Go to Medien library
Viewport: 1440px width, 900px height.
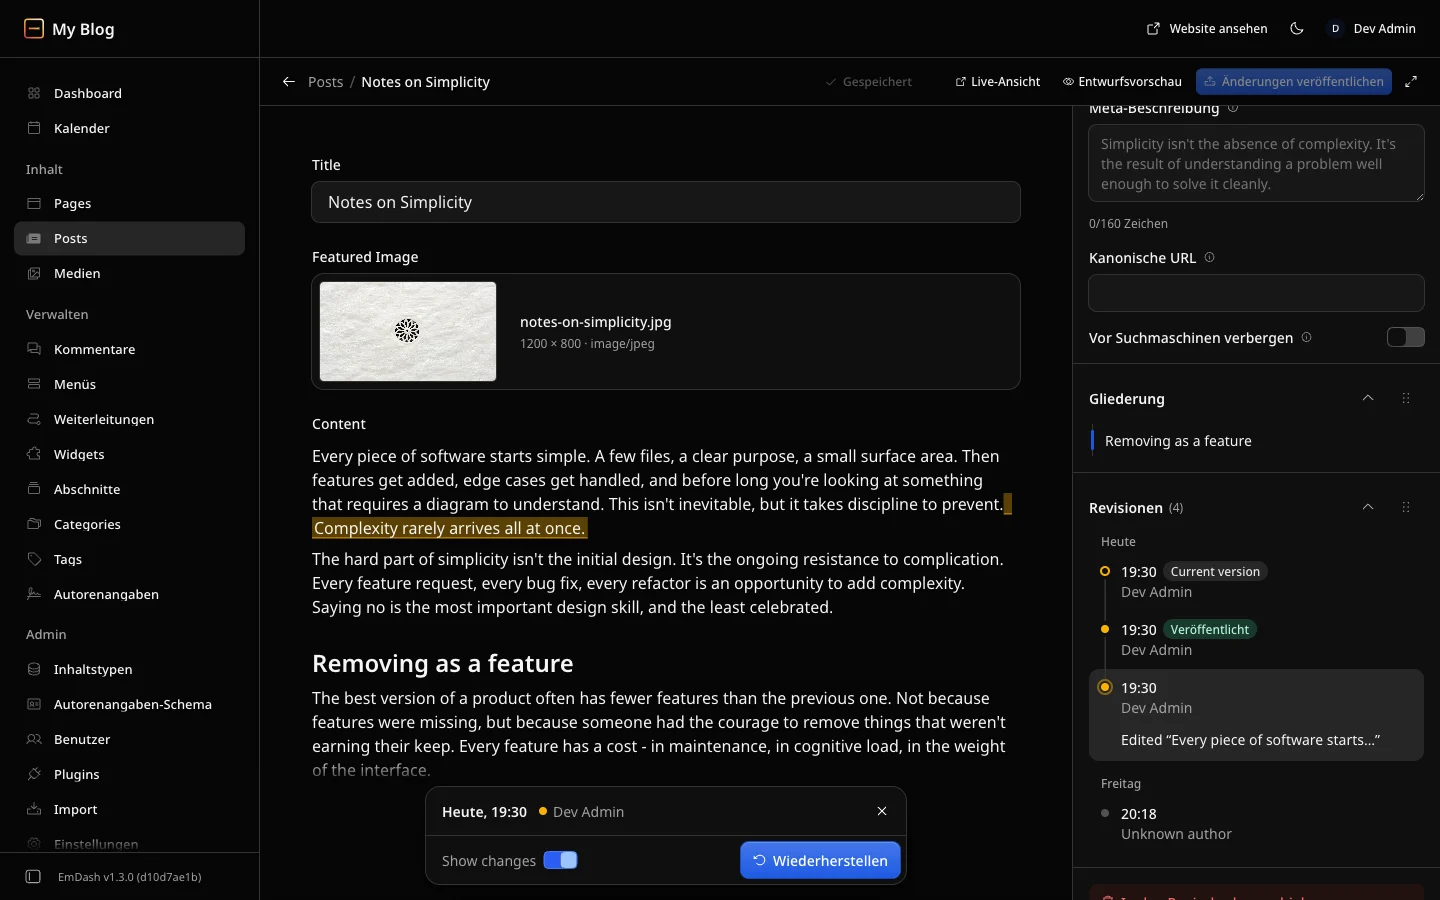click(129, 273)
